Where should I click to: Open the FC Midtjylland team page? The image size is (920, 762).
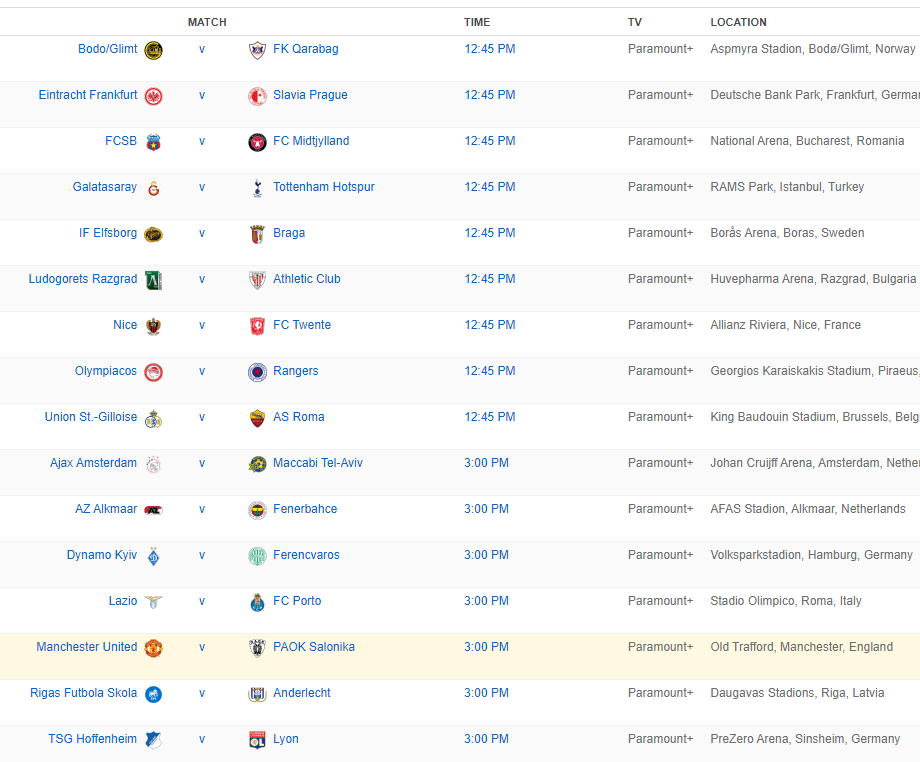[311, 141]
